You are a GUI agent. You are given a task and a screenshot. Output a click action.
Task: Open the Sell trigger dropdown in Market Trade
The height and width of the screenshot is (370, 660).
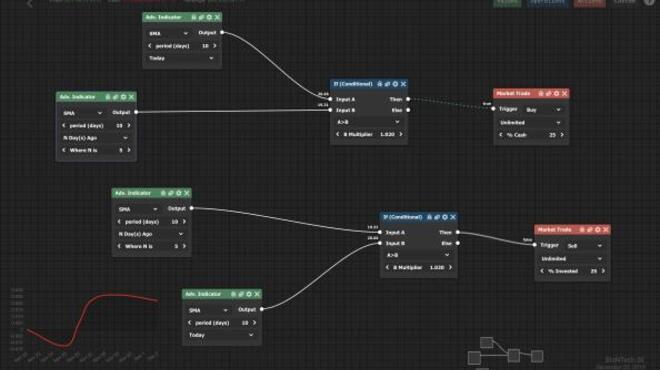pos(585,246)
